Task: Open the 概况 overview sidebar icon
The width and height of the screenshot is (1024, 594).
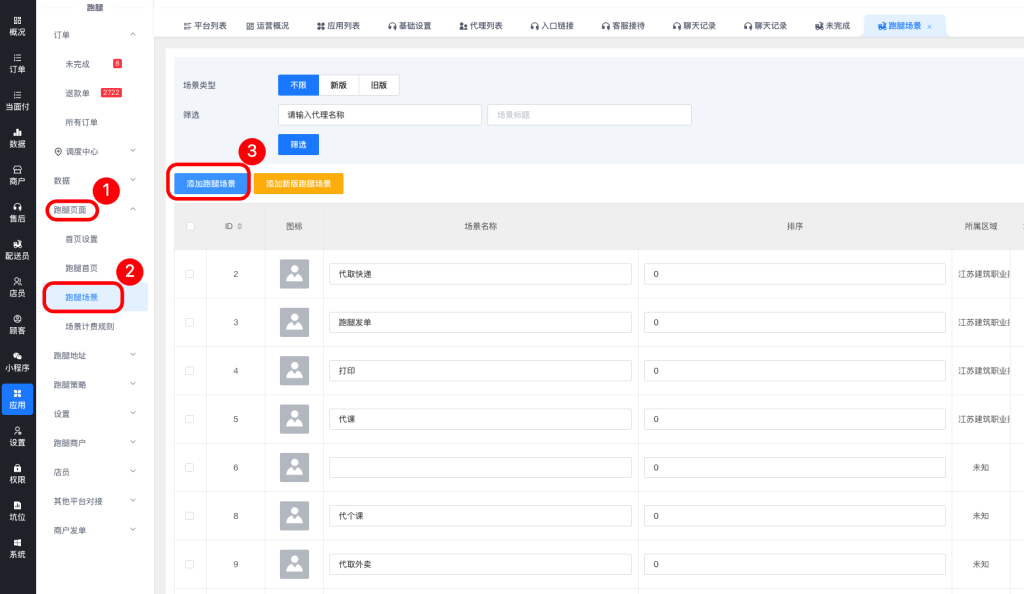Action: point(17,26)
